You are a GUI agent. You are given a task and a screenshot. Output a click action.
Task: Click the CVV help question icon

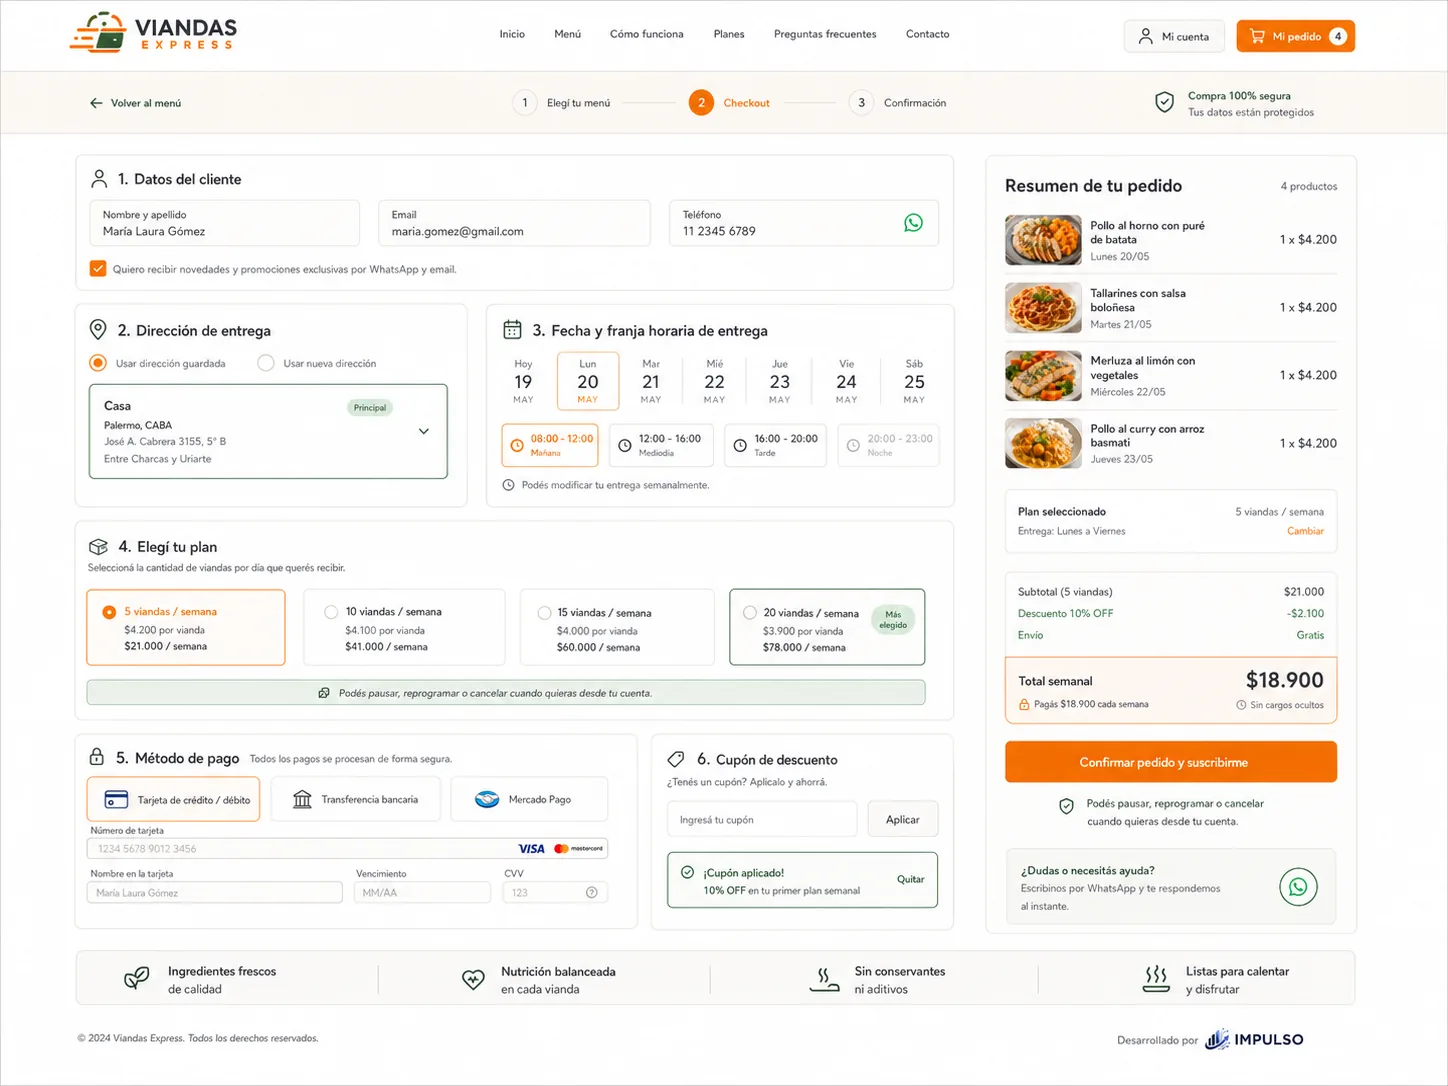(x=592, y=893)
